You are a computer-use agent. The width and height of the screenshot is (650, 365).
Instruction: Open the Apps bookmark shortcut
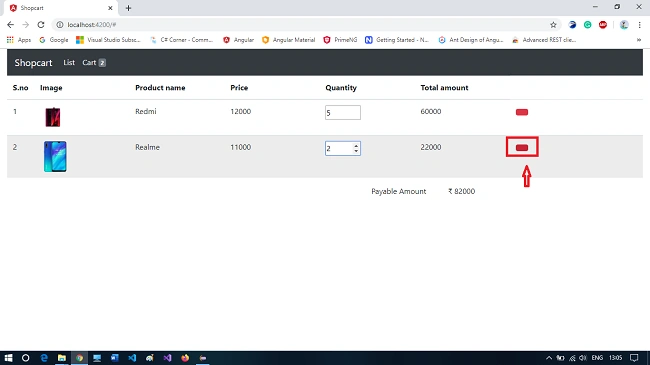click(x=19, y=40)
